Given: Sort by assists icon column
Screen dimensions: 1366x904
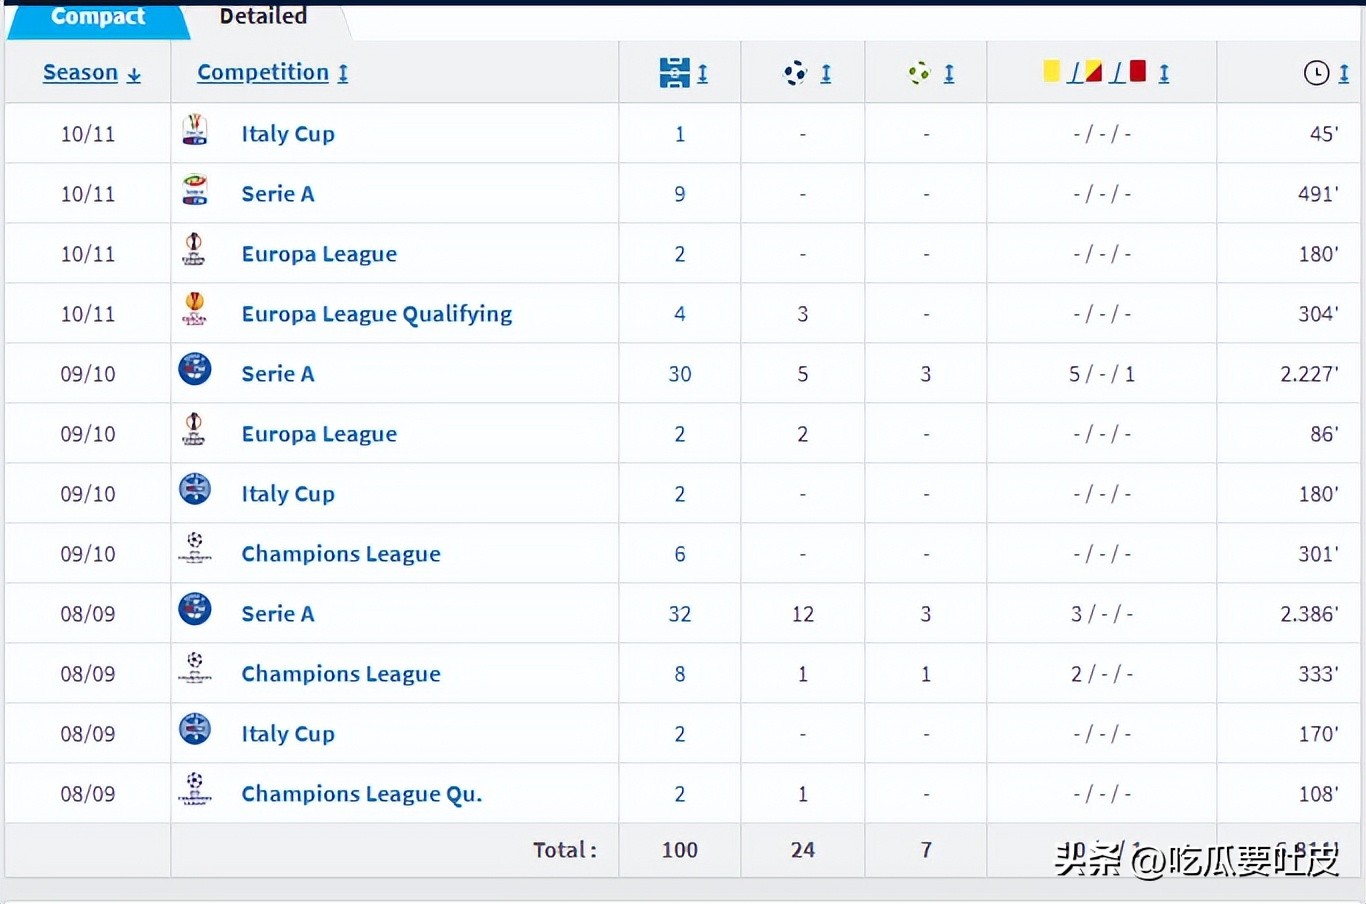Looking at the screenshot, I should click(930, 73).
